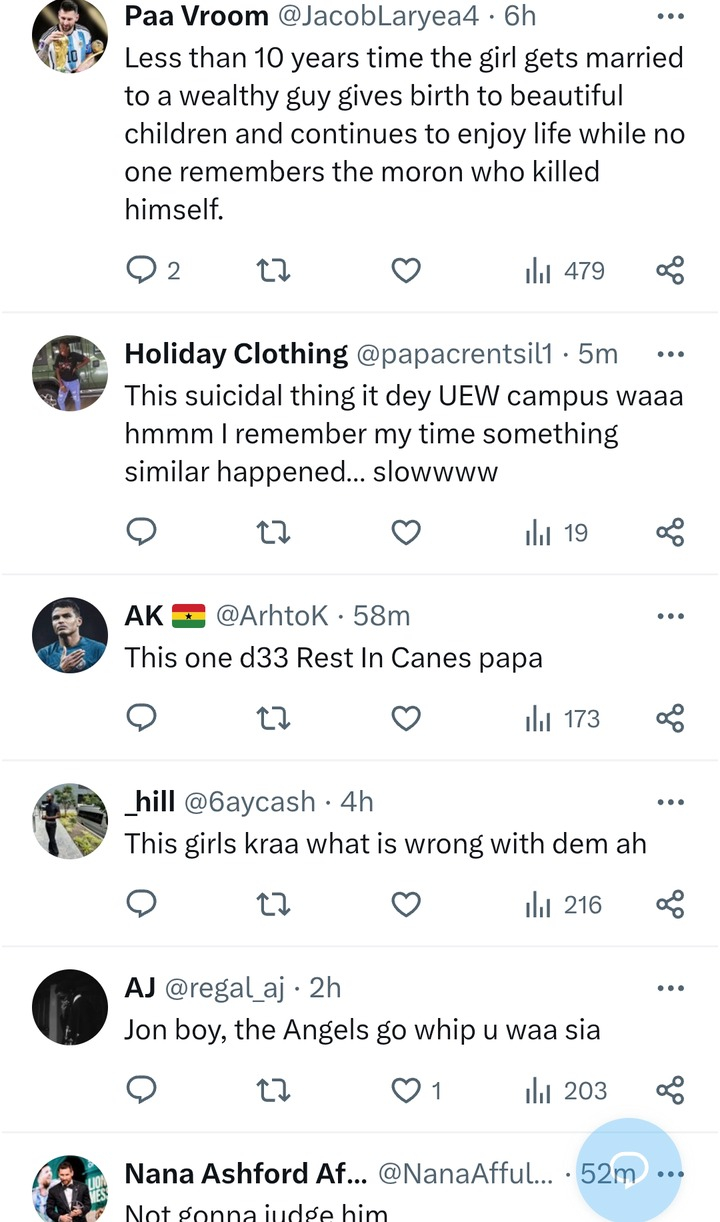
Task: Like Holiday Clothing's tweet
Action: 405,533
